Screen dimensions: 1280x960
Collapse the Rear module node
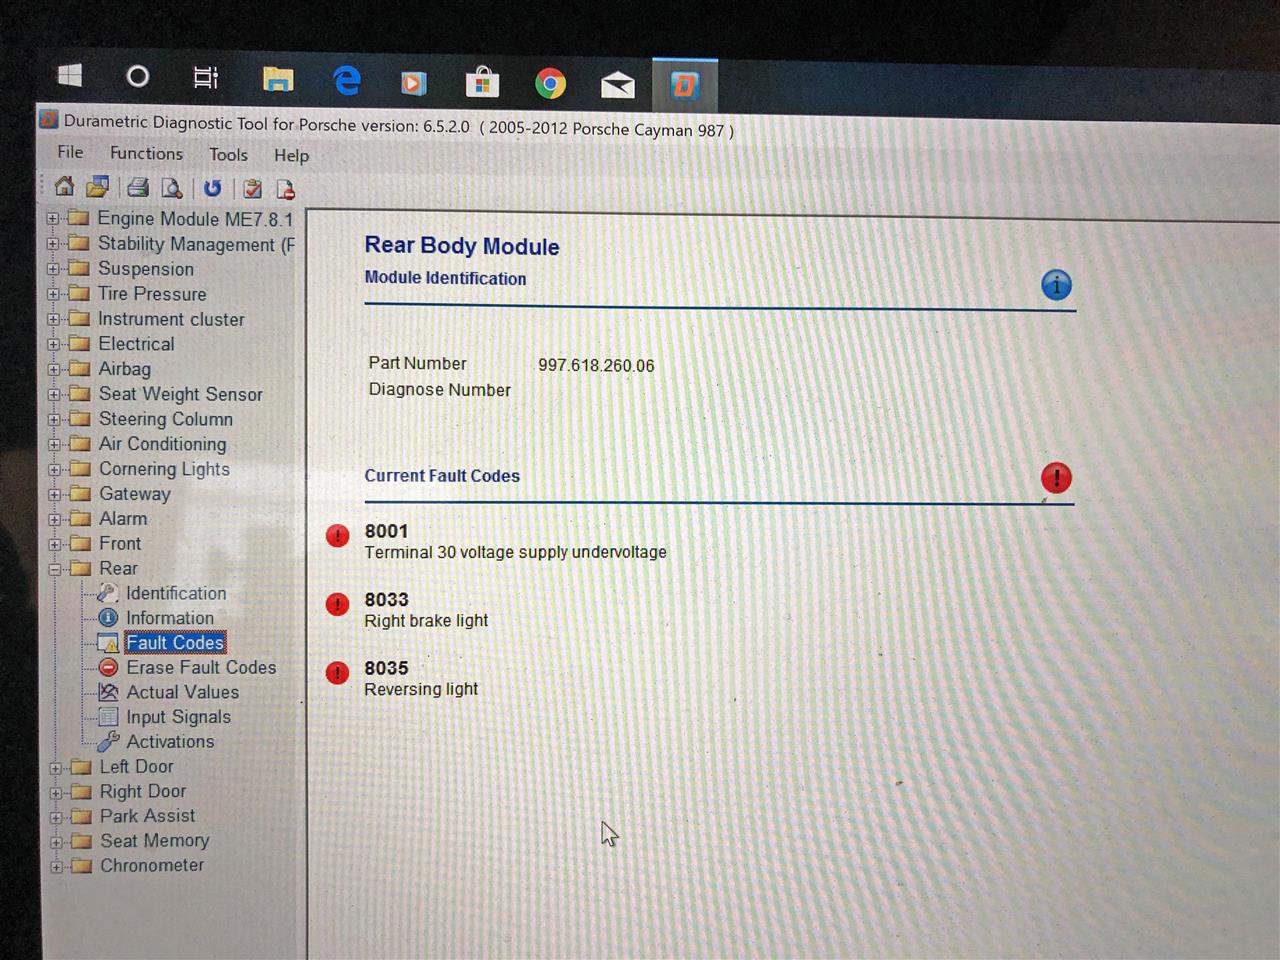[x=55, y=569]
